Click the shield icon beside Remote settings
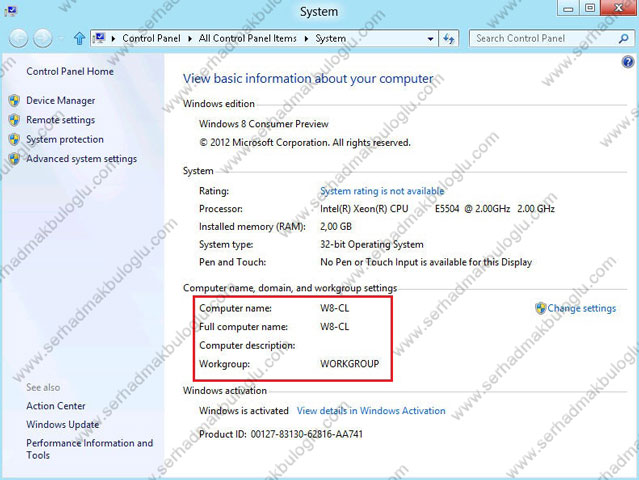The width and height of the screenshot is (639, 480). 14,120
